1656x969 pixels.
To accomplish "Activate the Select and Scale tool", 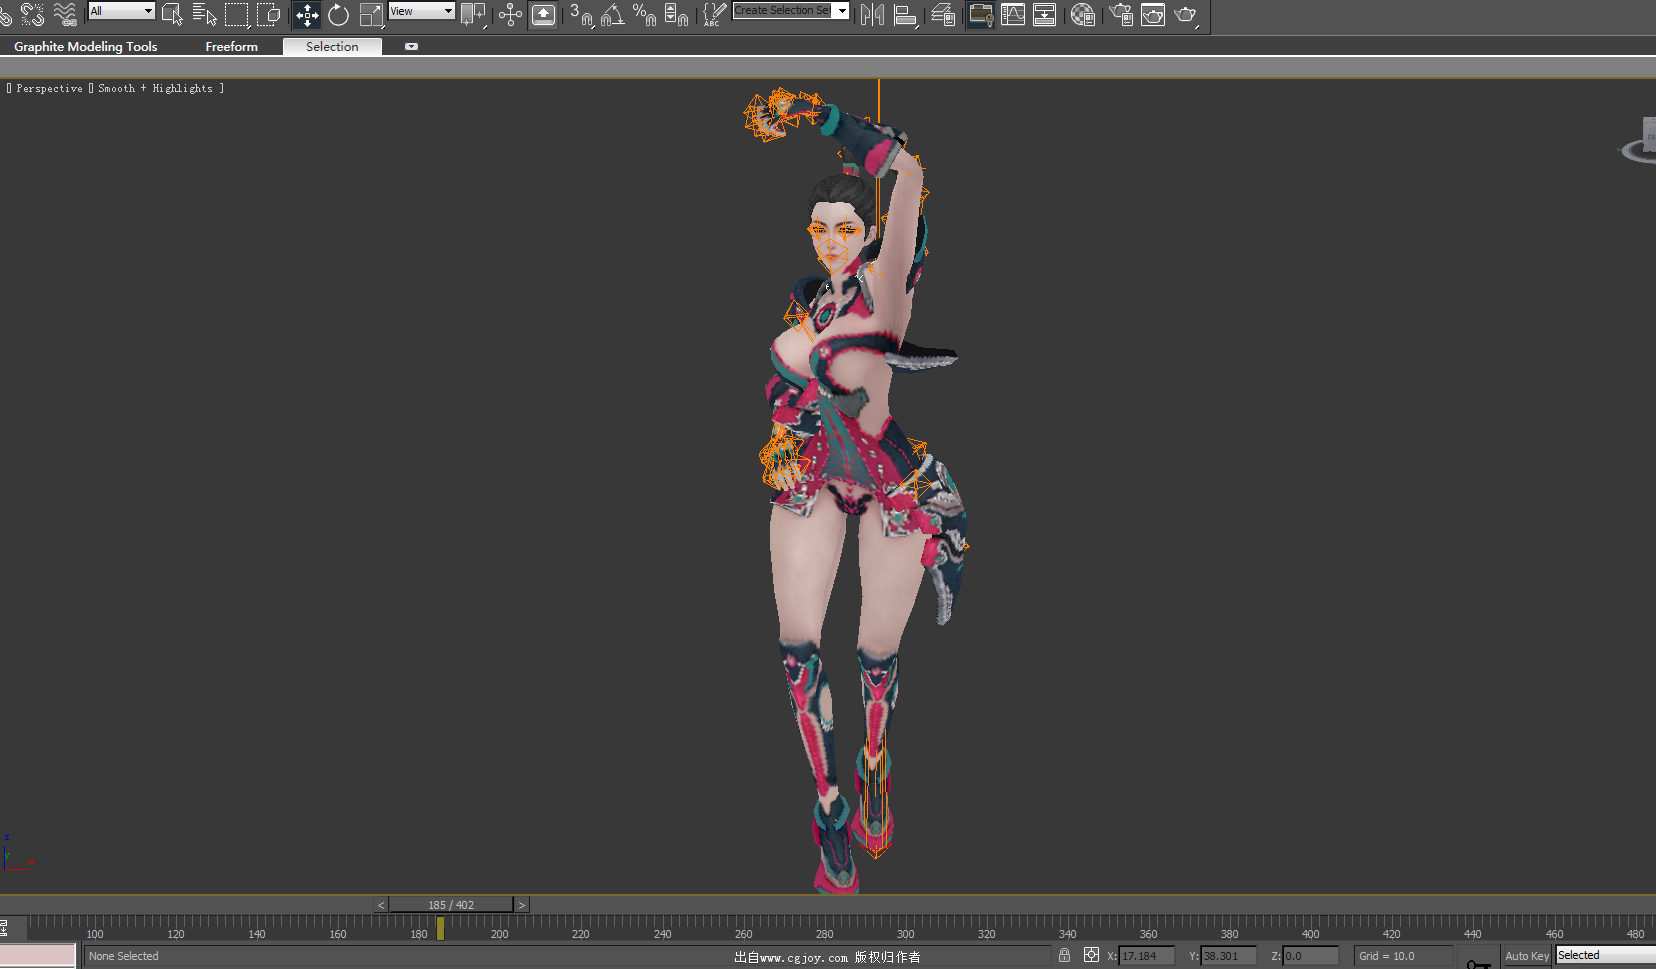I will coord(371,14).
